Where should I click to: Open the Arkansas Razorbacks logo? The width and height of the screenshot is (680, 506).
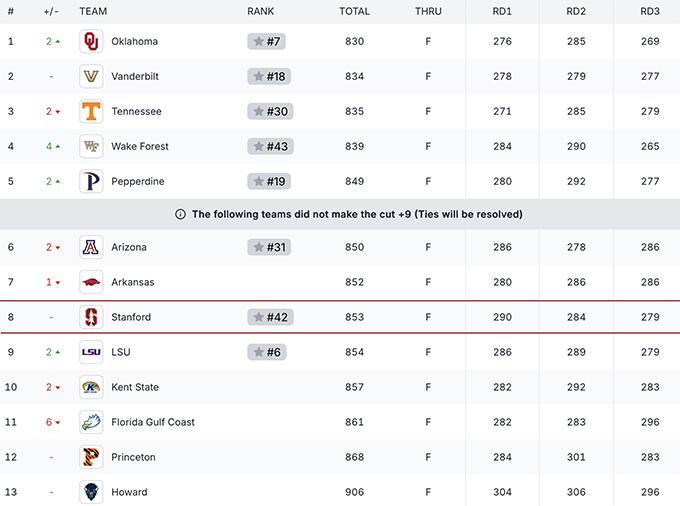(x=91, y=282)
